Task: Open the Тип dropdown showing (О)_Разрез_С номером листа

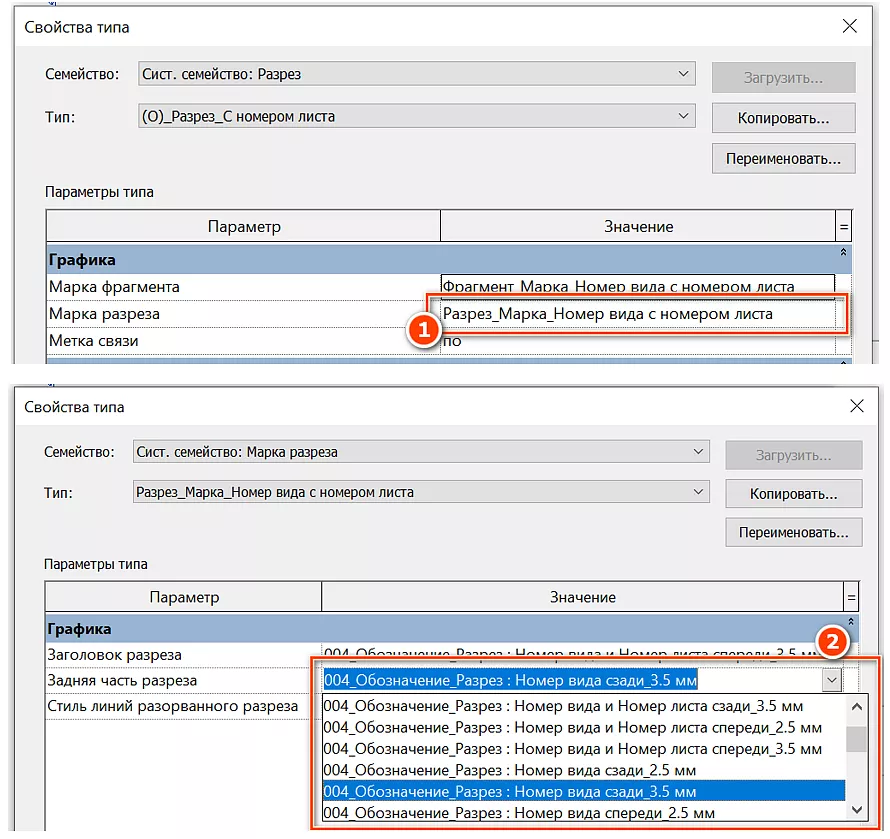Action: (684, 116)
